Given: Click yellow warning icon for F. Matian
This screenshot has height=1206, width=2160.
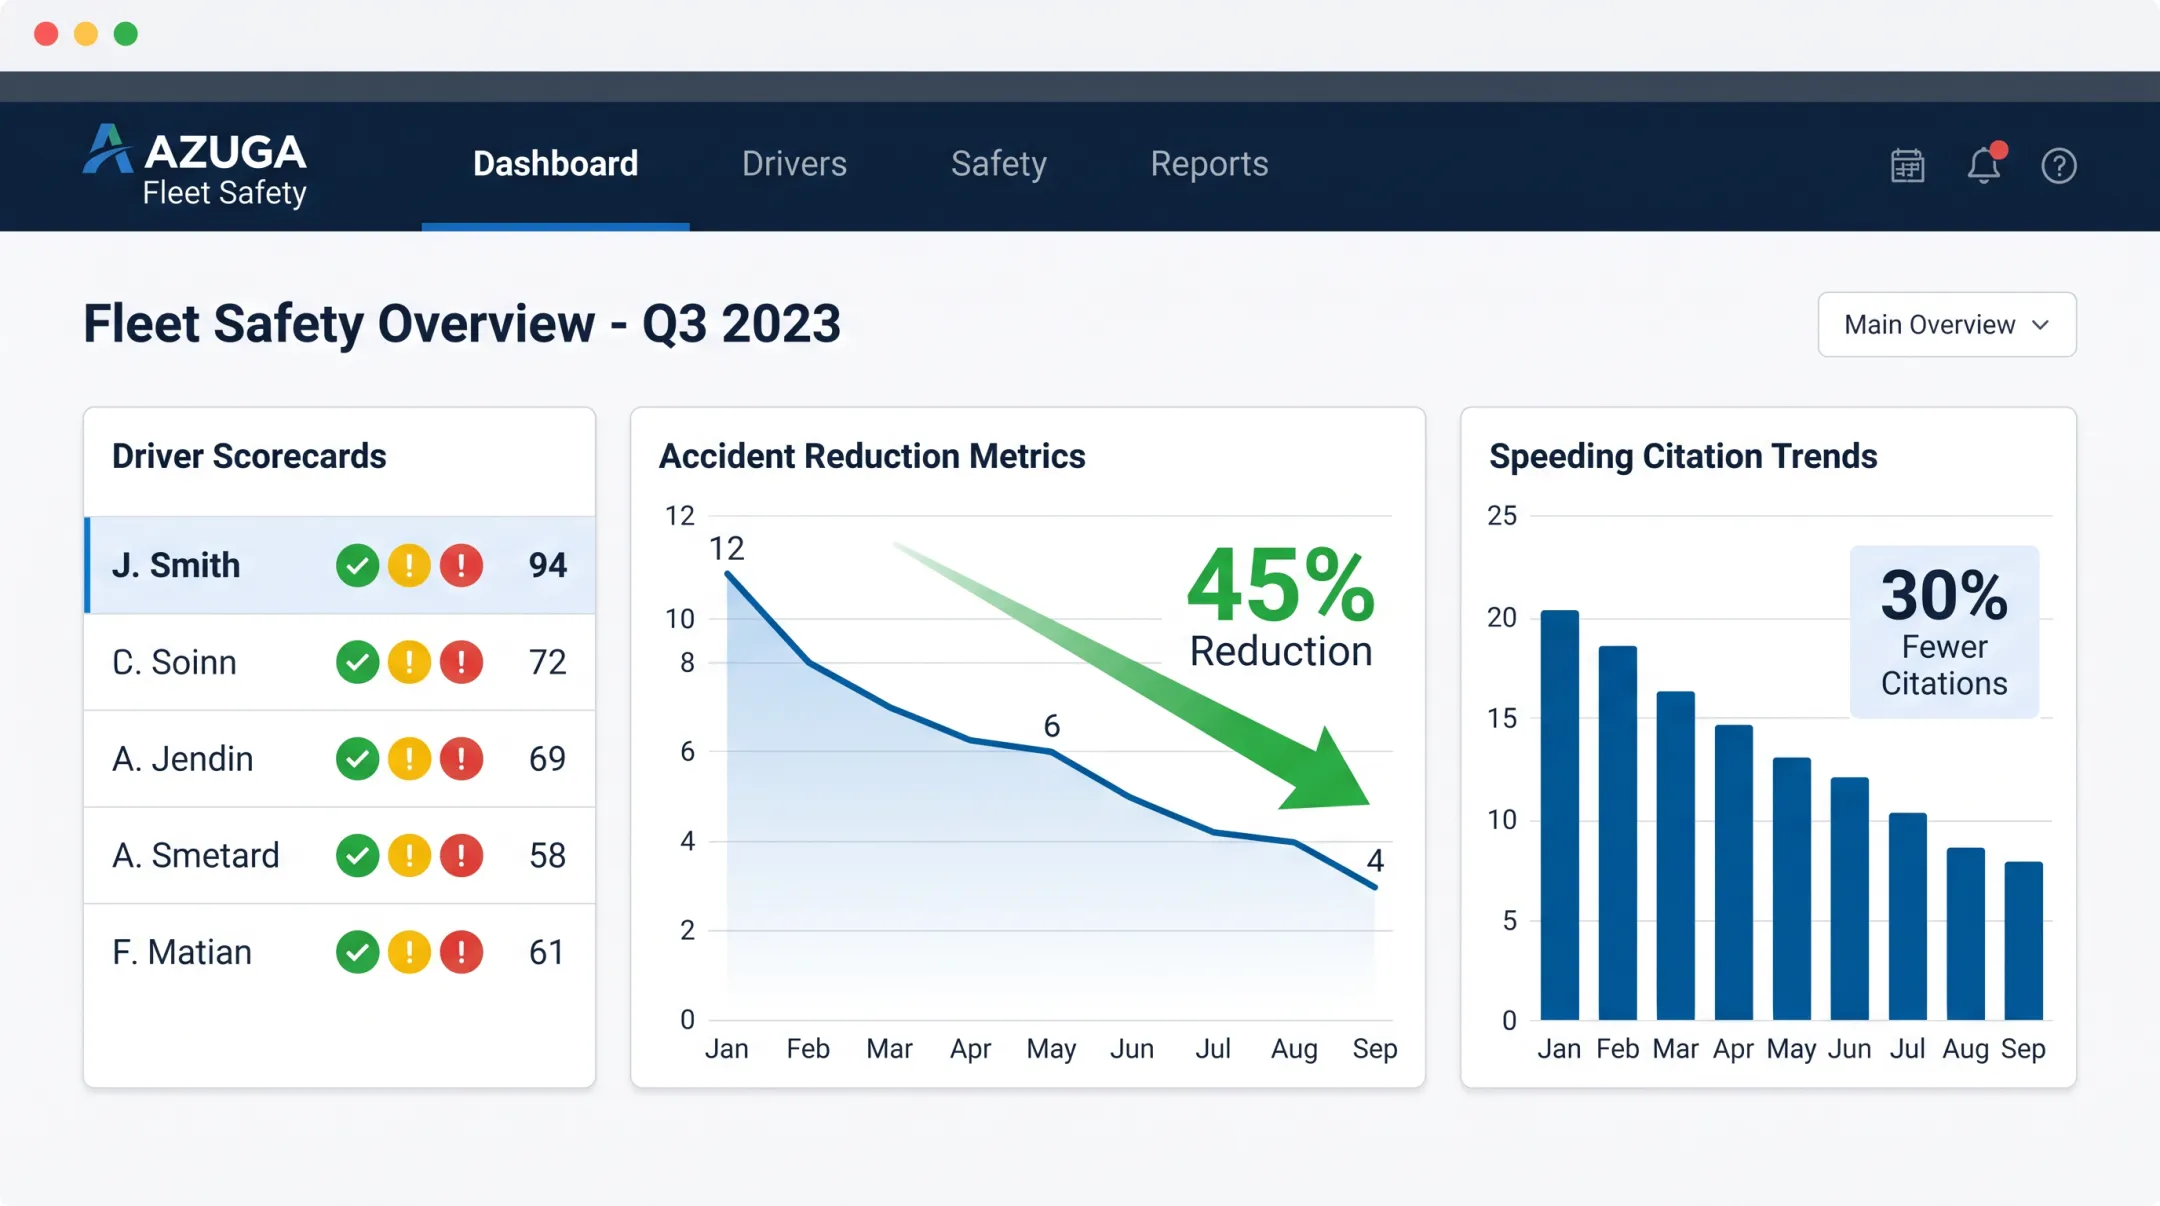Looking at the screenshot, I should (409, 952).
